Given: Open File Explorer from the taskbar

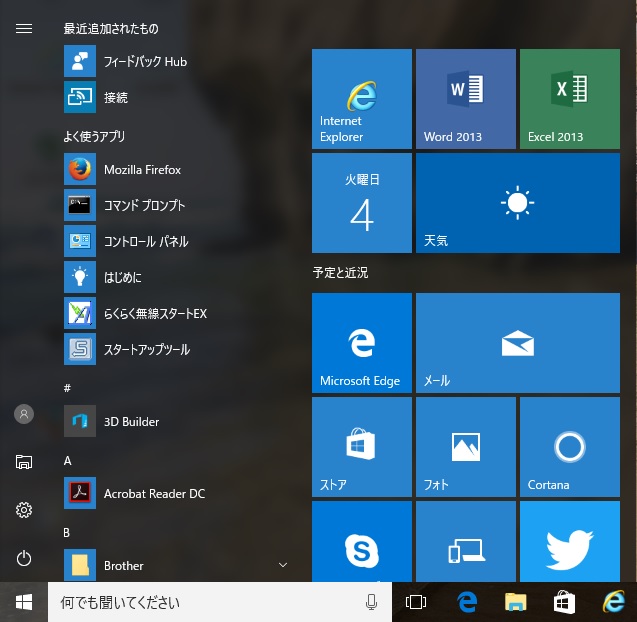Looking at the screenshot, I should point(515,602).
